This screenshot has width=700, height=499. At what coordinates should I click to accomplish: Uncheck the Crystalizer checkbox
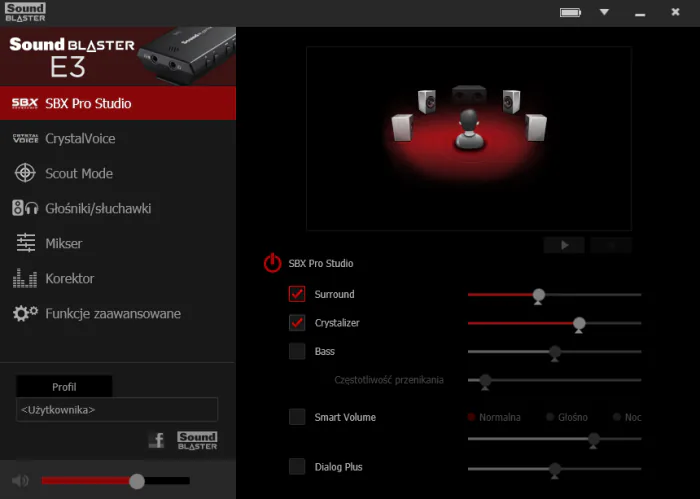coord(297,323)
